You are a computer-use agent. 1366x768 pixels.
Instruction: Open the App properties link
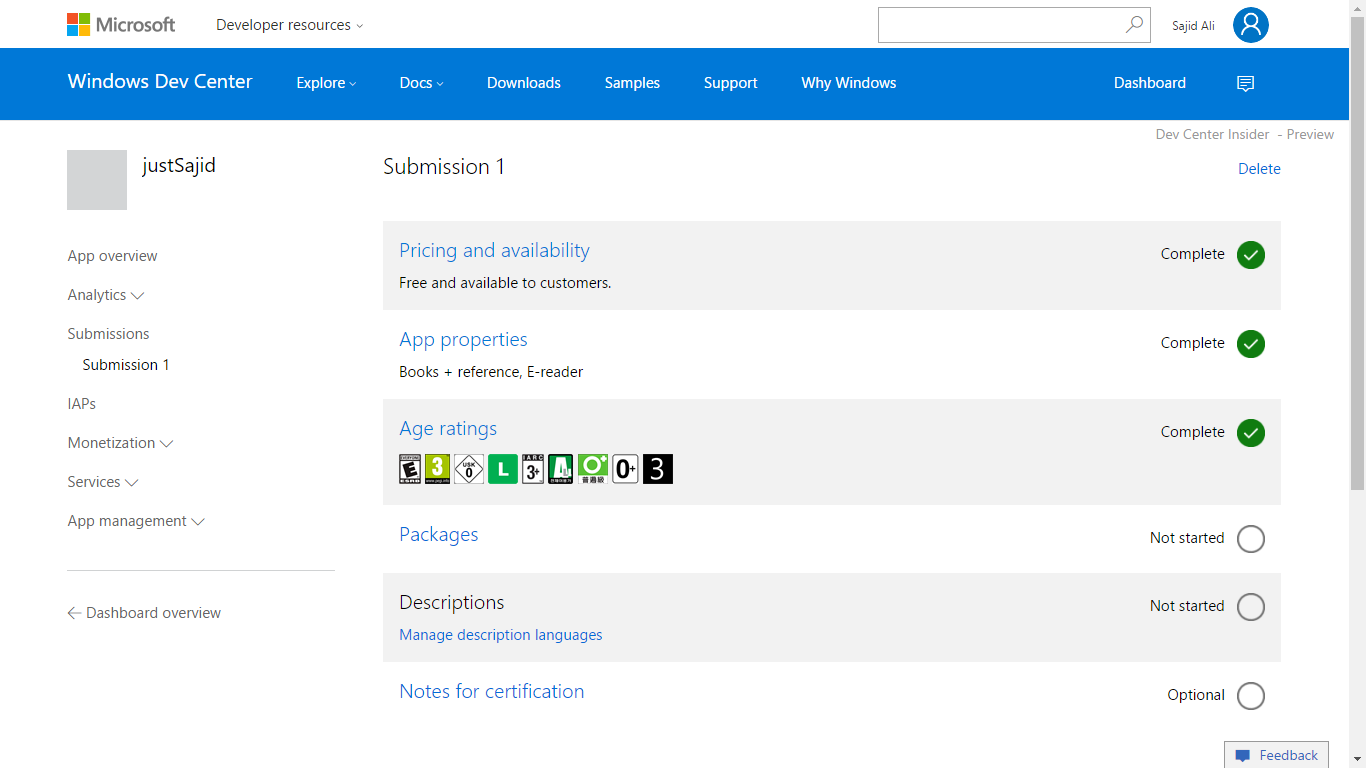coord(463,340)
